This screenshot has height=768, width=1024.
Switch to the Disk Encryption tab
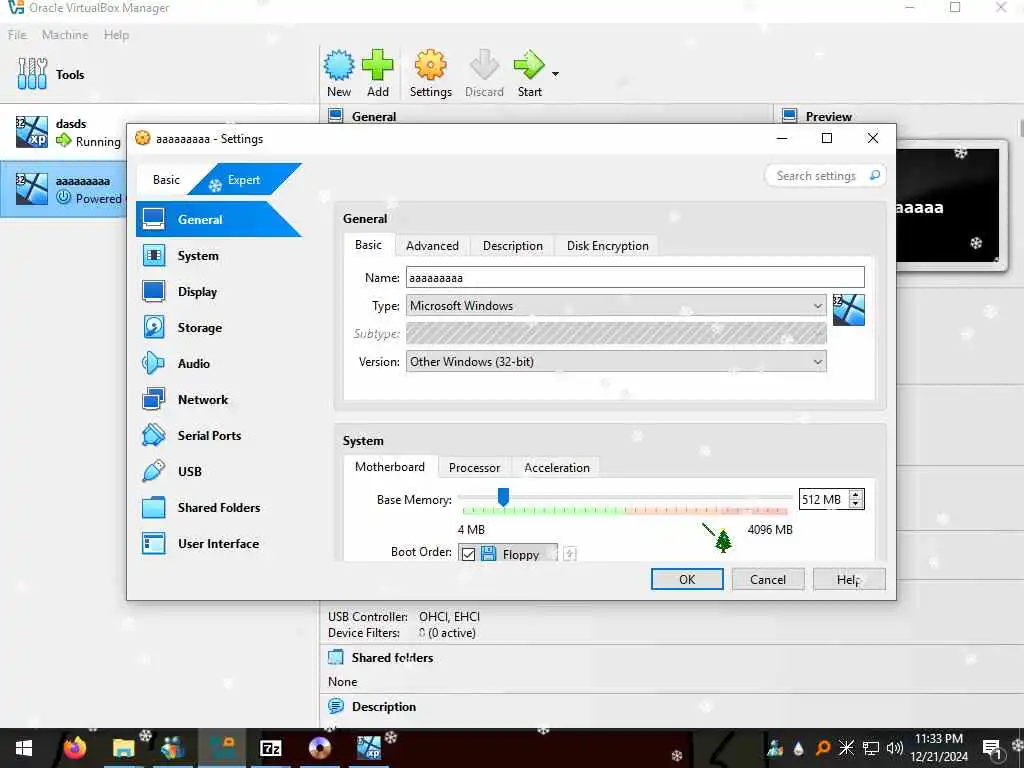pos(607,246)
